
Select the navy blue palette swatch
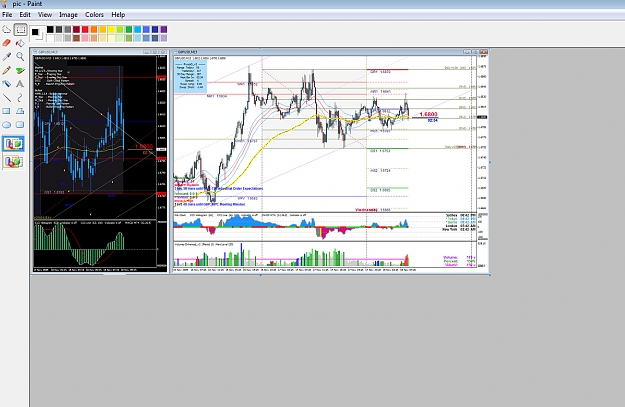tap(155, 29)
